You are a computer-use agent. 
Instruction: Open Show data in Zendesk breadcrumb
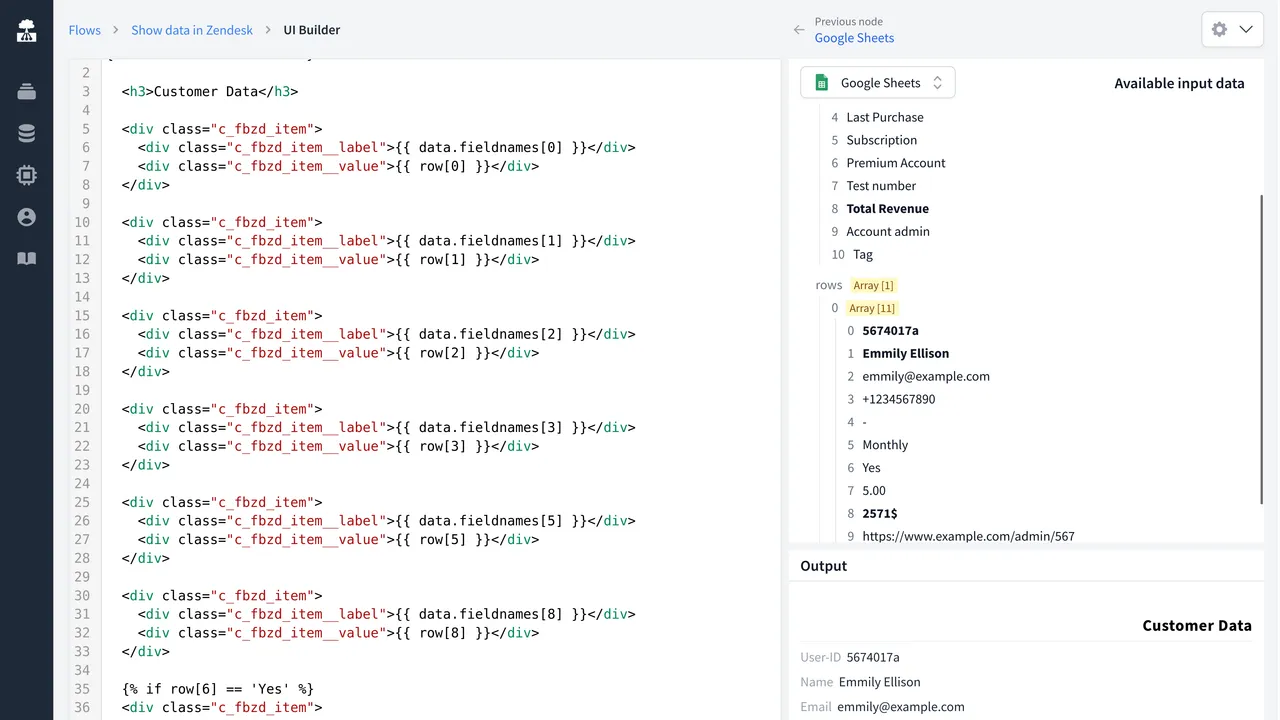[x=192, y=30]
